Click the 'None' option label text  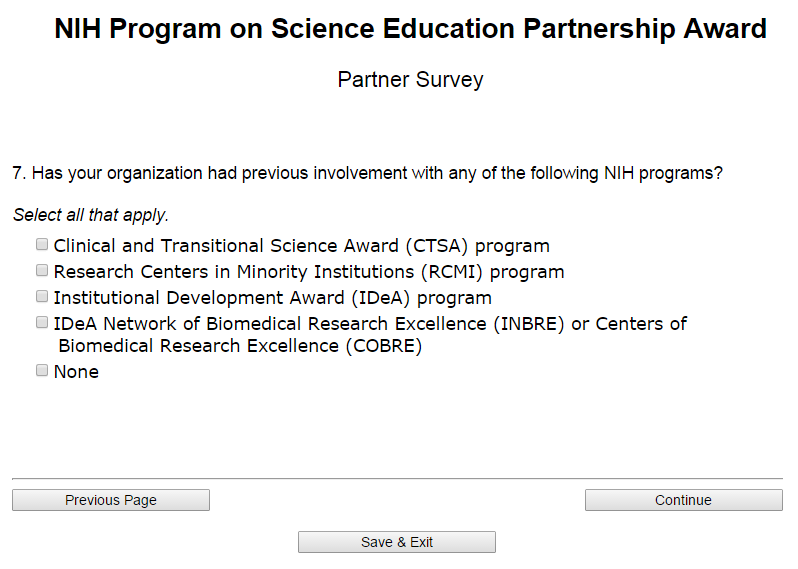(x=76, y=372)
